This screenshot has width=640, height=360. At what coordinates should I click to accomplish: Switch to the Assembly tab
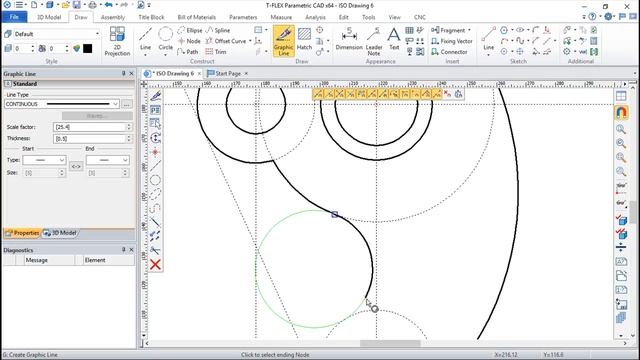click(113, 17)
